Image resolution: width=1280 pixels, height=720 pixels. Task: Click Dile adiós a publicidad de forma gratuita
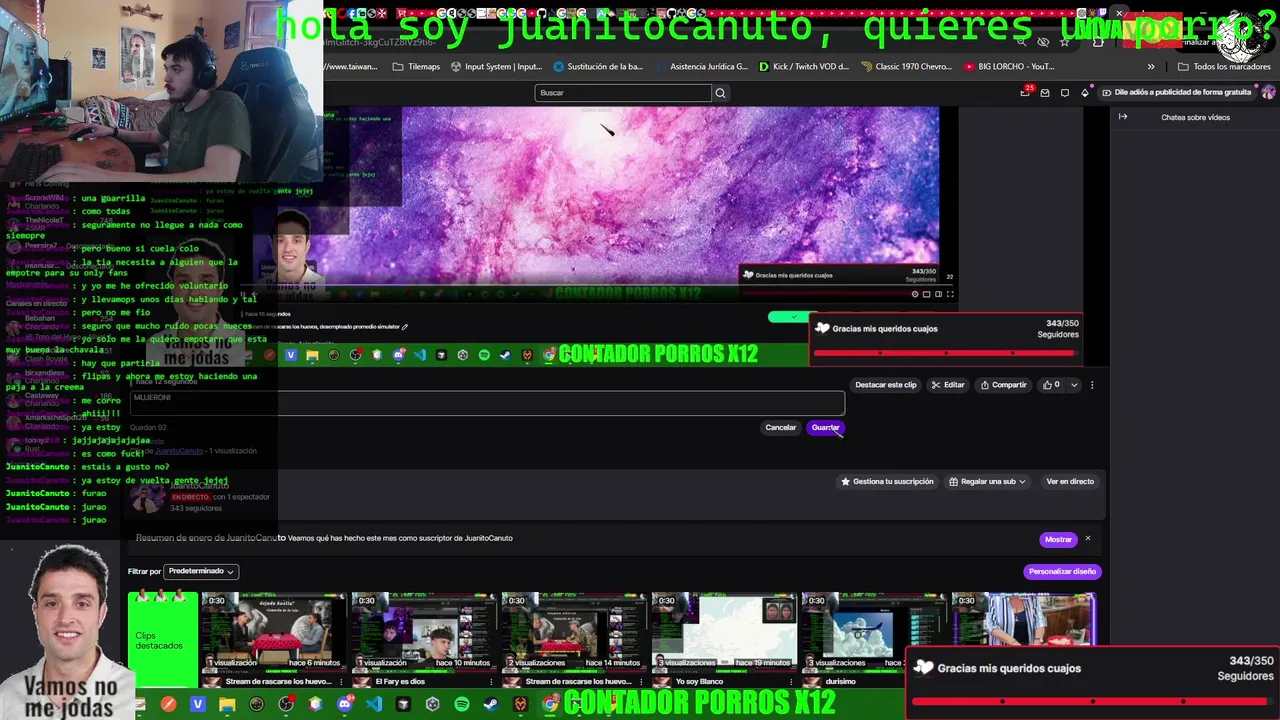point(1176,92)
